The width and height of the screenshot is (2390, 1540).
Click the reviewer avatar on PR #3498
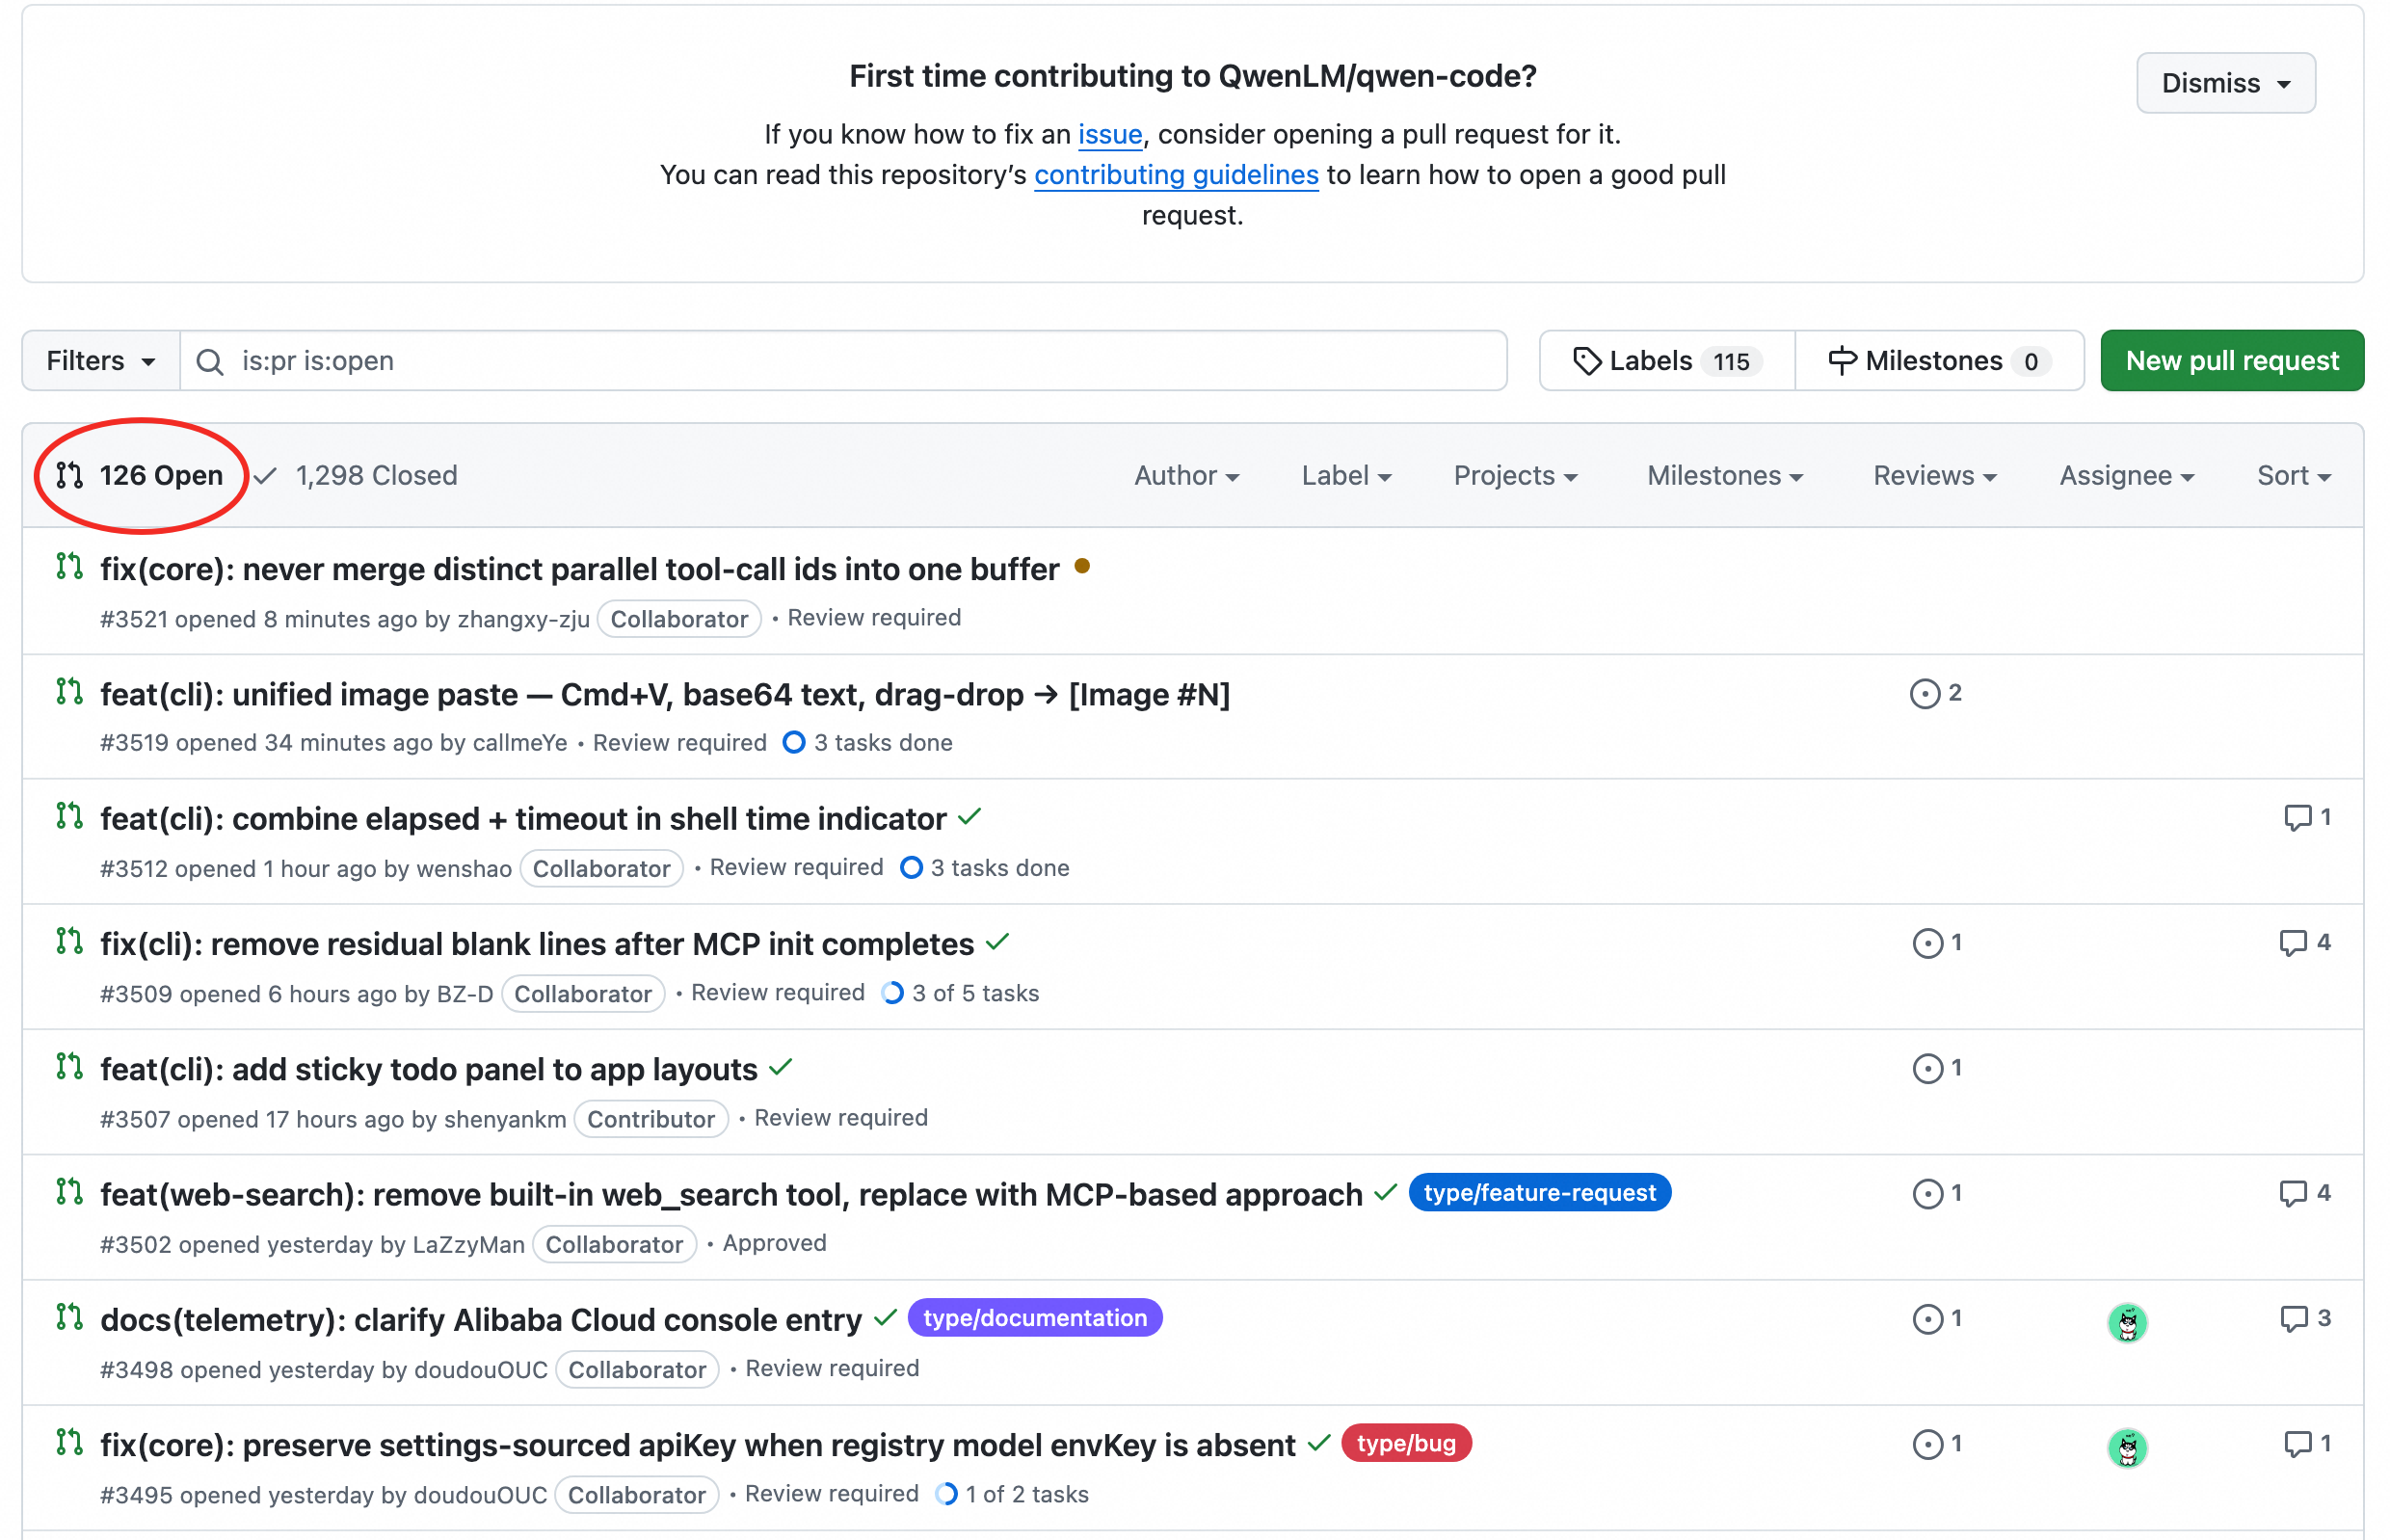pos(2128,1320)
